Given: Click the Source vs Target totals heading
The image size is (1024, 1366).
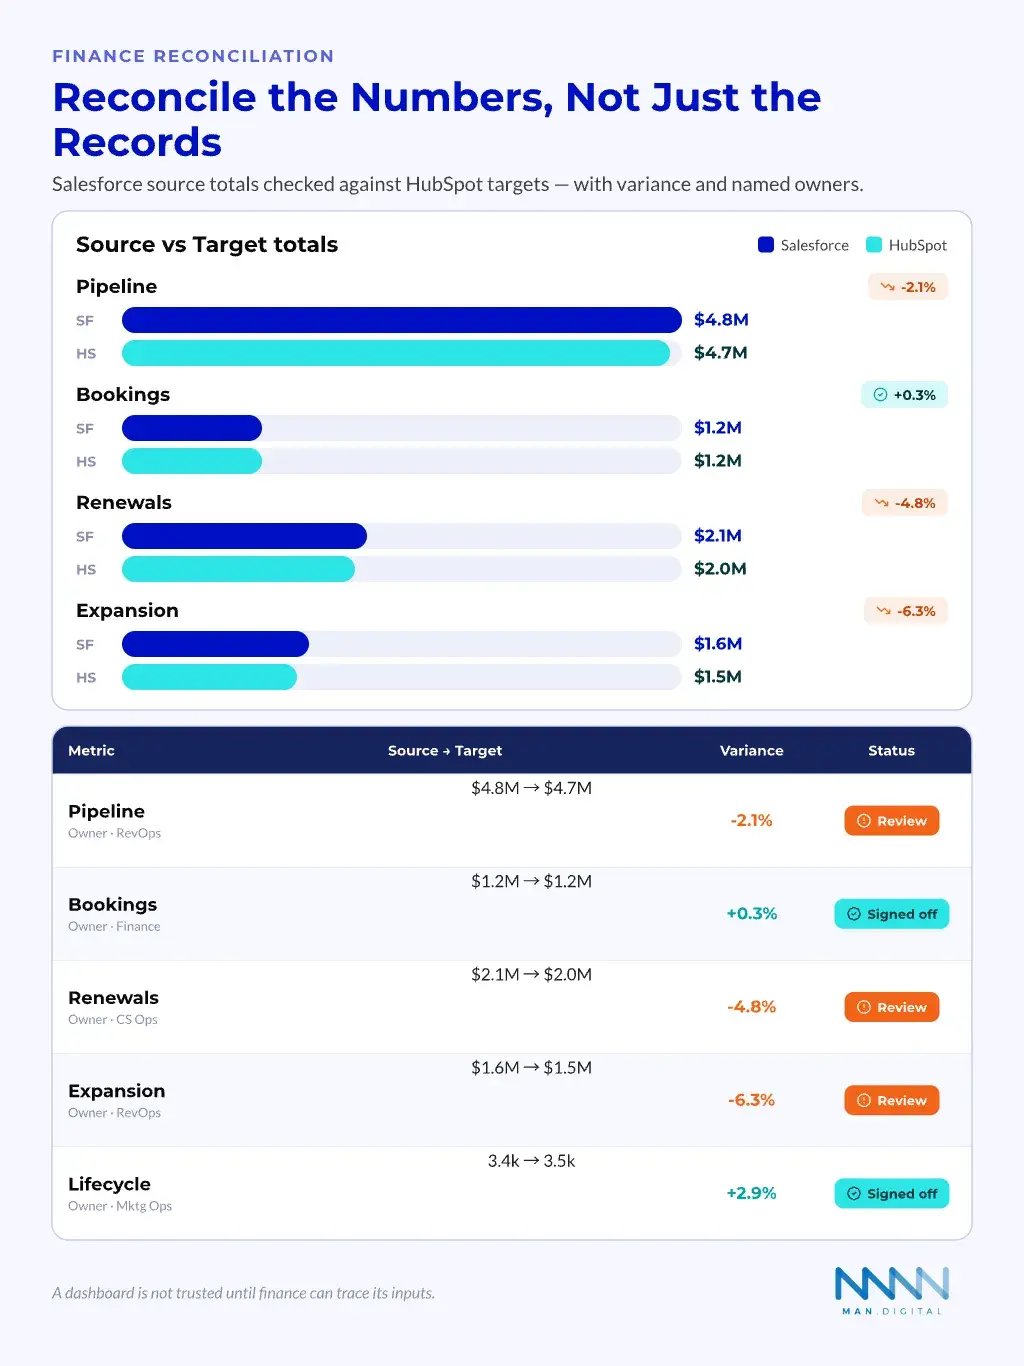Looking at the screenshot, I should 207,245.
